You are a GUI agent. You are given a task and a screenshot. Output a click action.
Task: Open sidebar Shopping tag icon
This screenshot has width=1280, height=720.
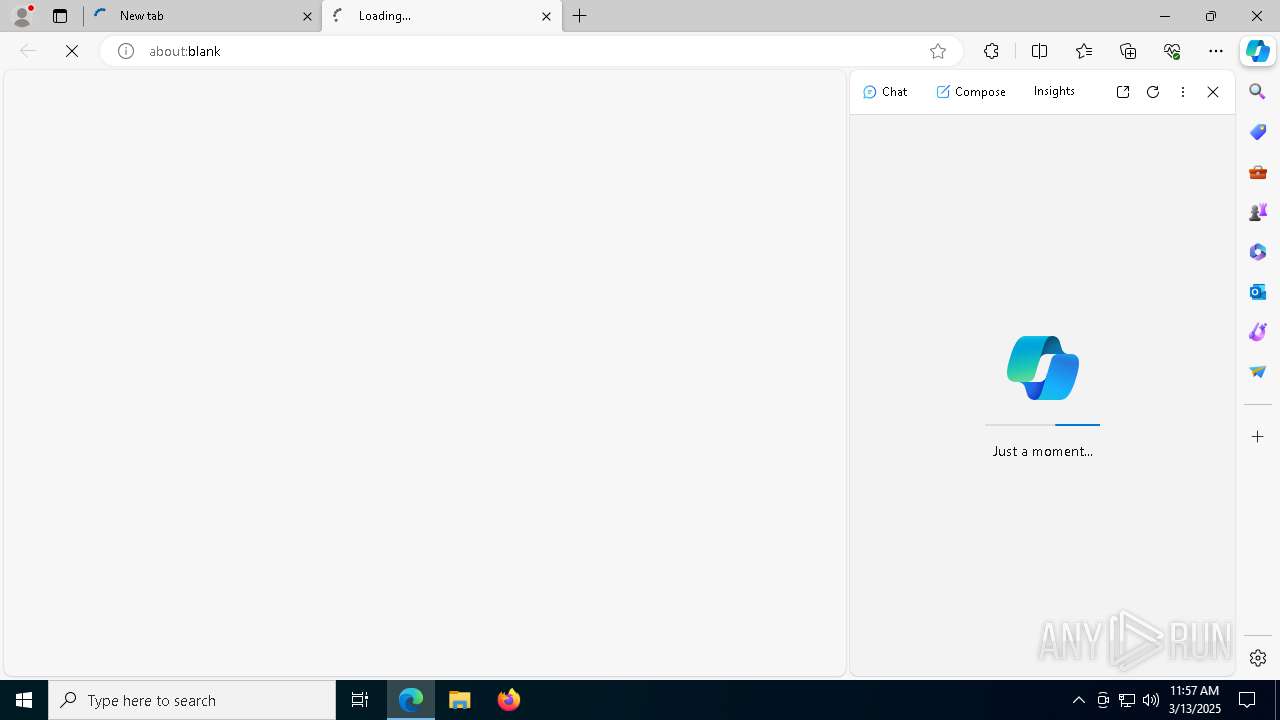1258,132
